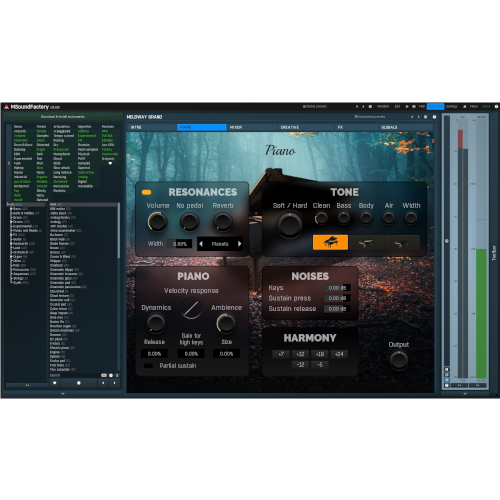Screen dimensions: 500x500
Task: Click the Tone Width knob
Action: pos(411,219)
